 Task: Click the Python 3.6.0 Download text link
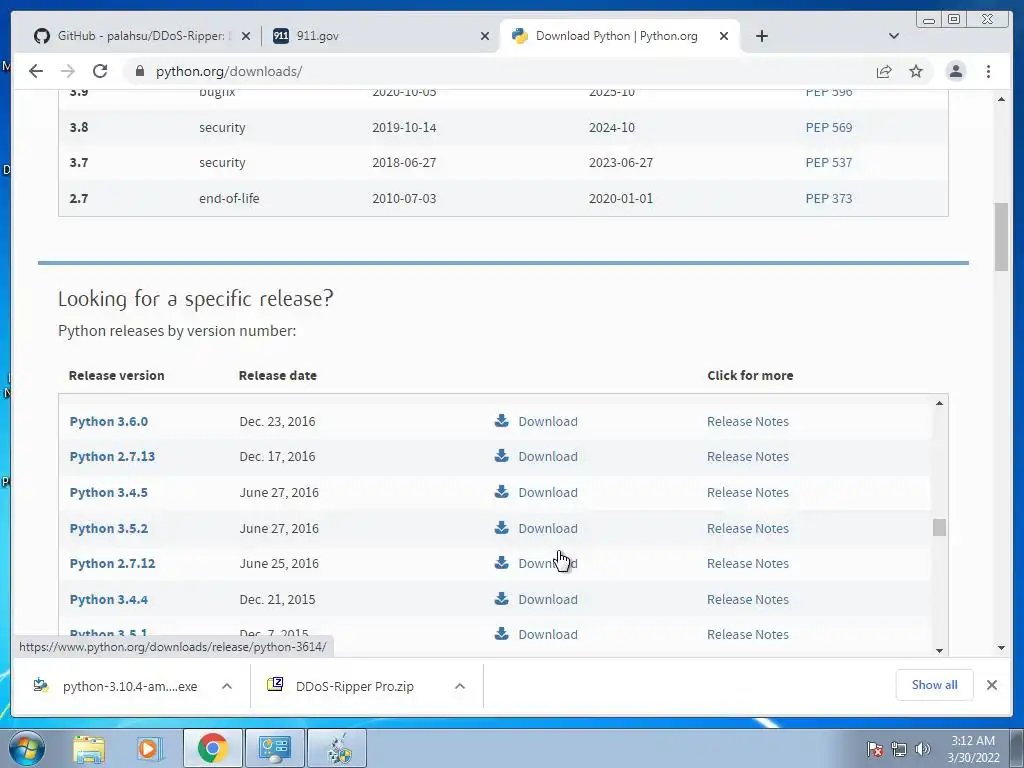coord(548,421)
